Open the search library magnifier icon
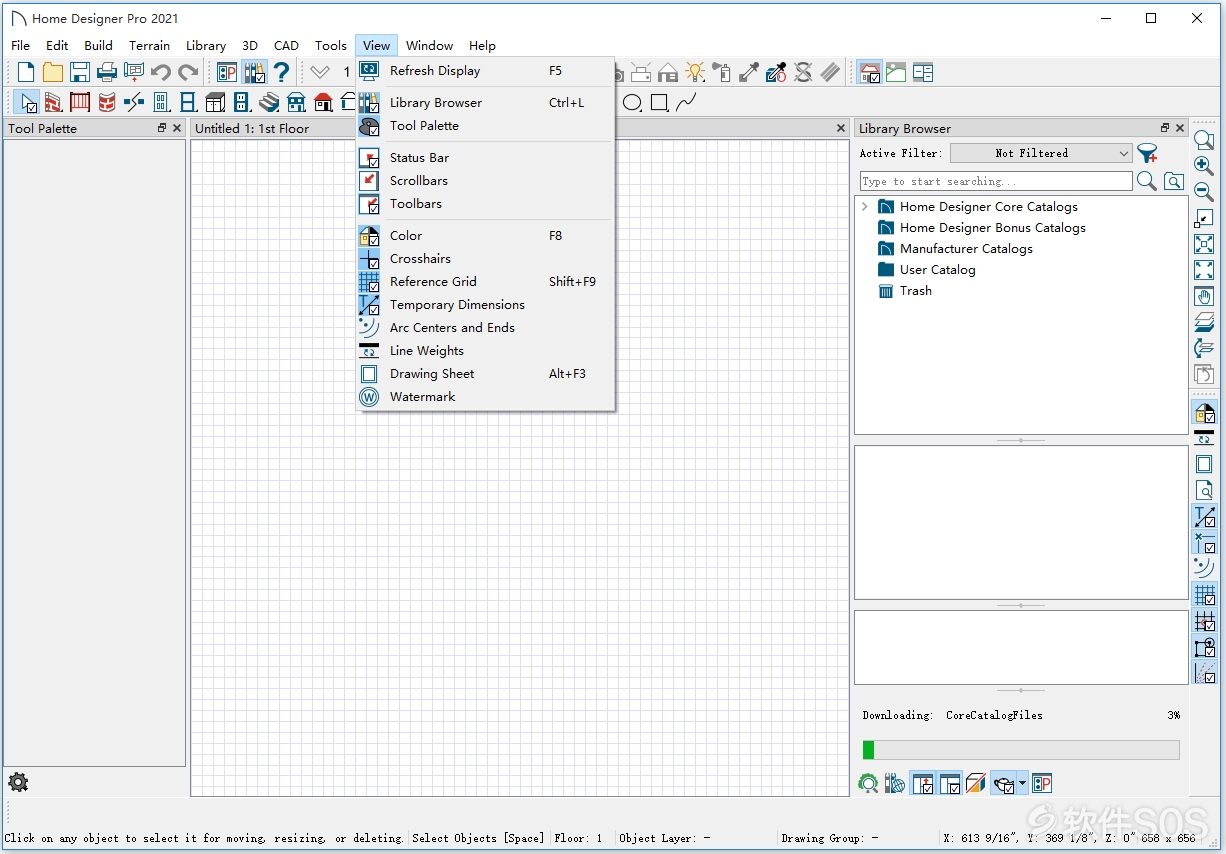The image size is (1226, 854). pyautogui.click(x=1147, y=181)
